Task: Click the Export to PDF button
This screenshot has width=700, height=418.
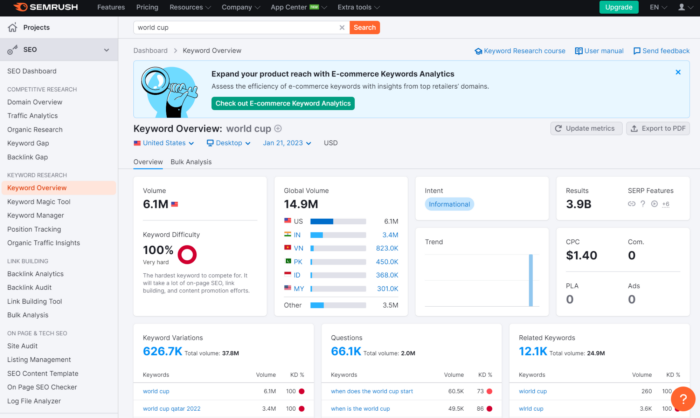Action: 658,129
